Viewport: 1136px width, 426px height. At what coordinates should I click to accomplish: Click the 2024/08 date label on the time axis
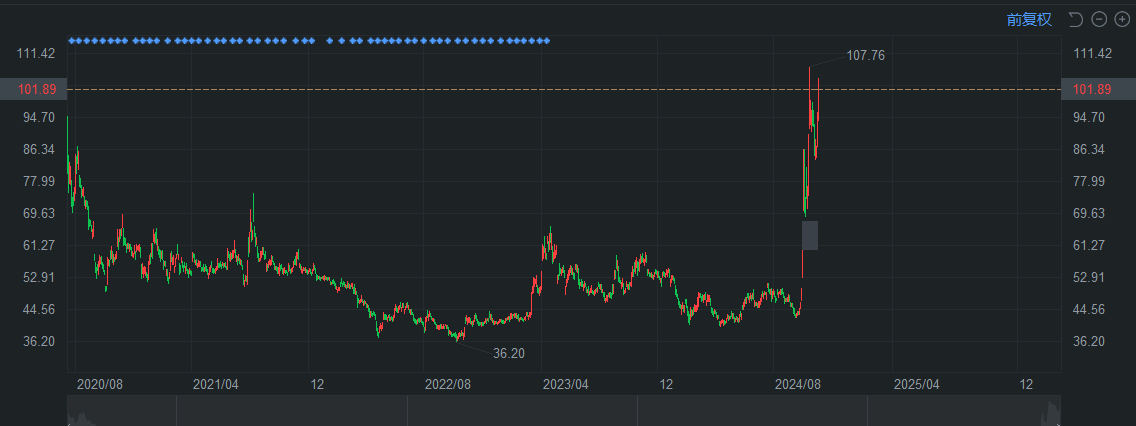click(x=798, y=384)
